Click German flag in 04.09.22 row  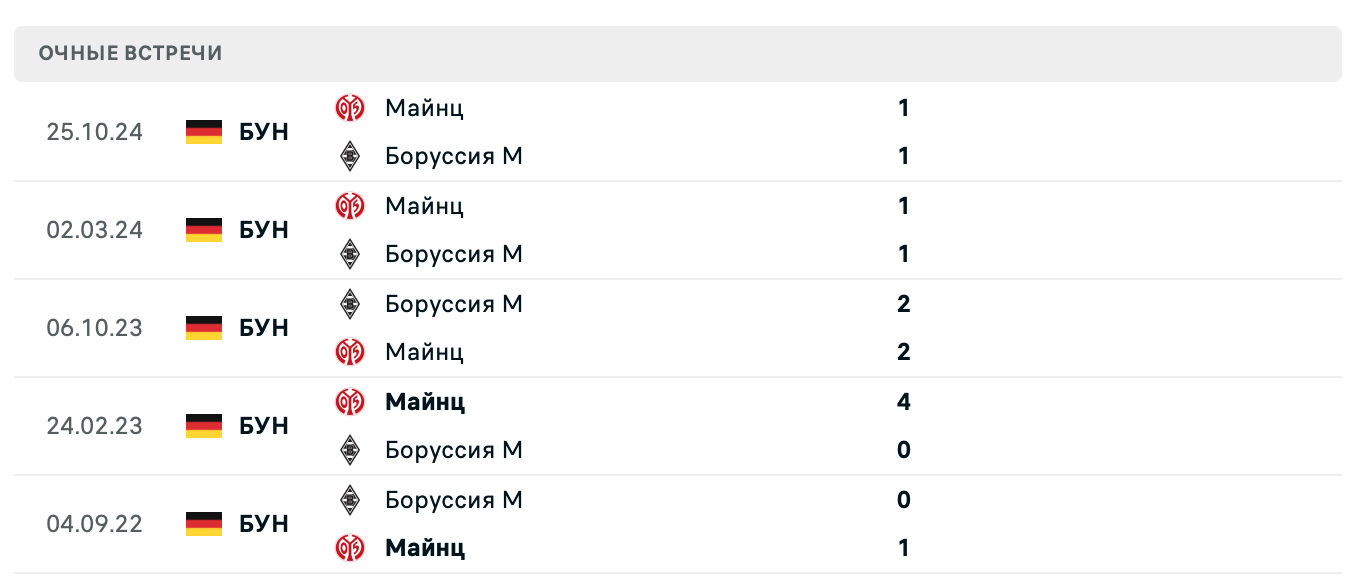(204, 524)
